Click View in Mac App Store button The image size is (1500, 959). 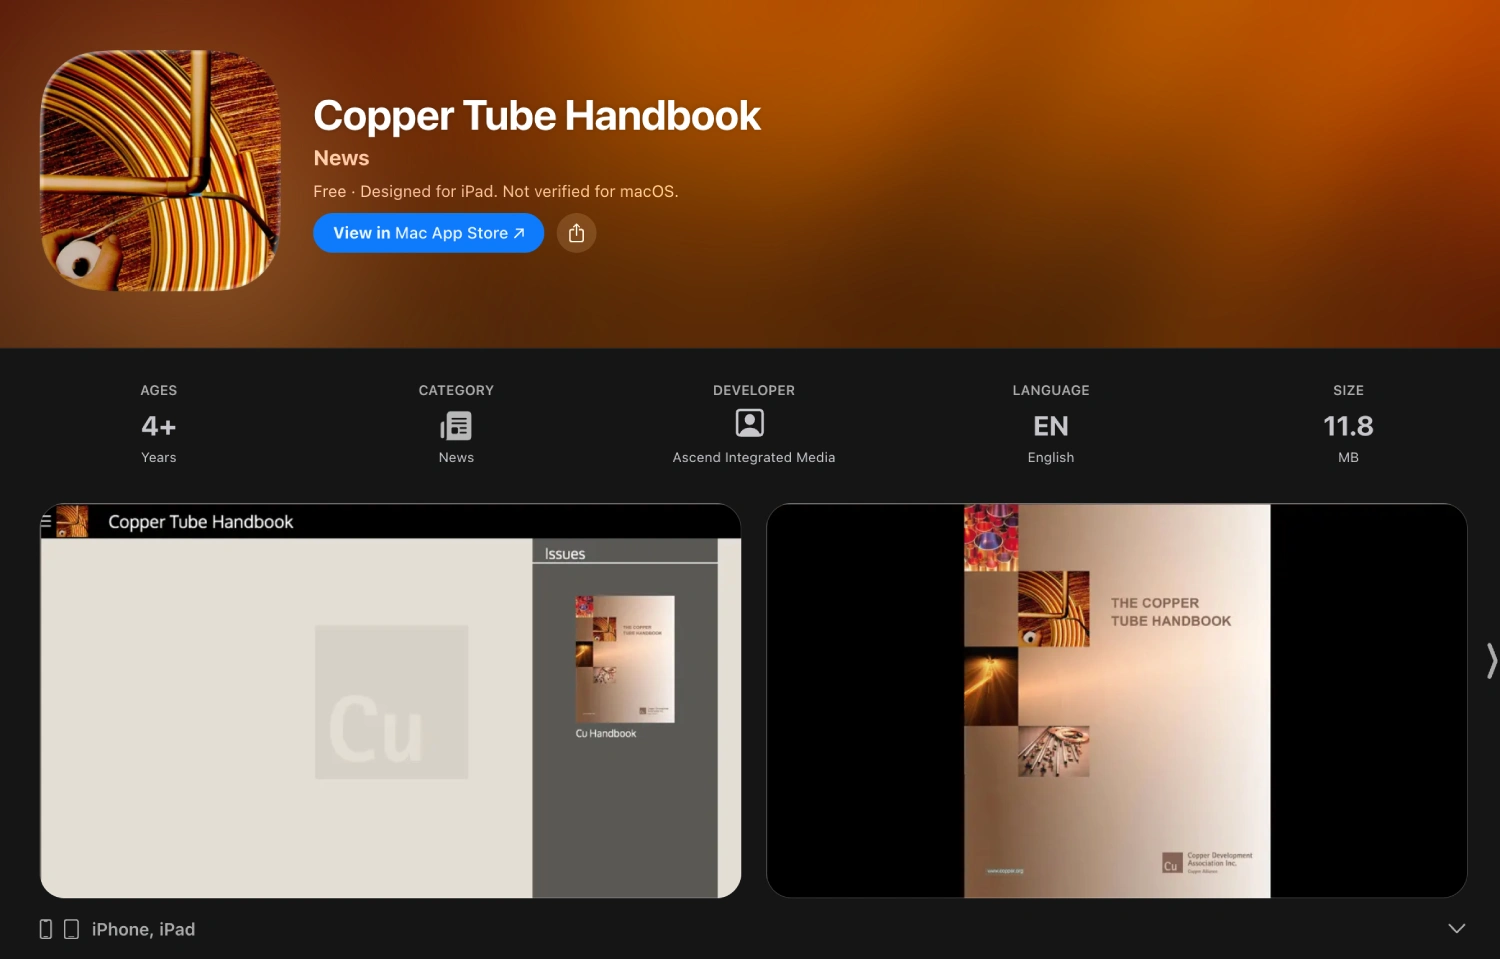(428, 233)
